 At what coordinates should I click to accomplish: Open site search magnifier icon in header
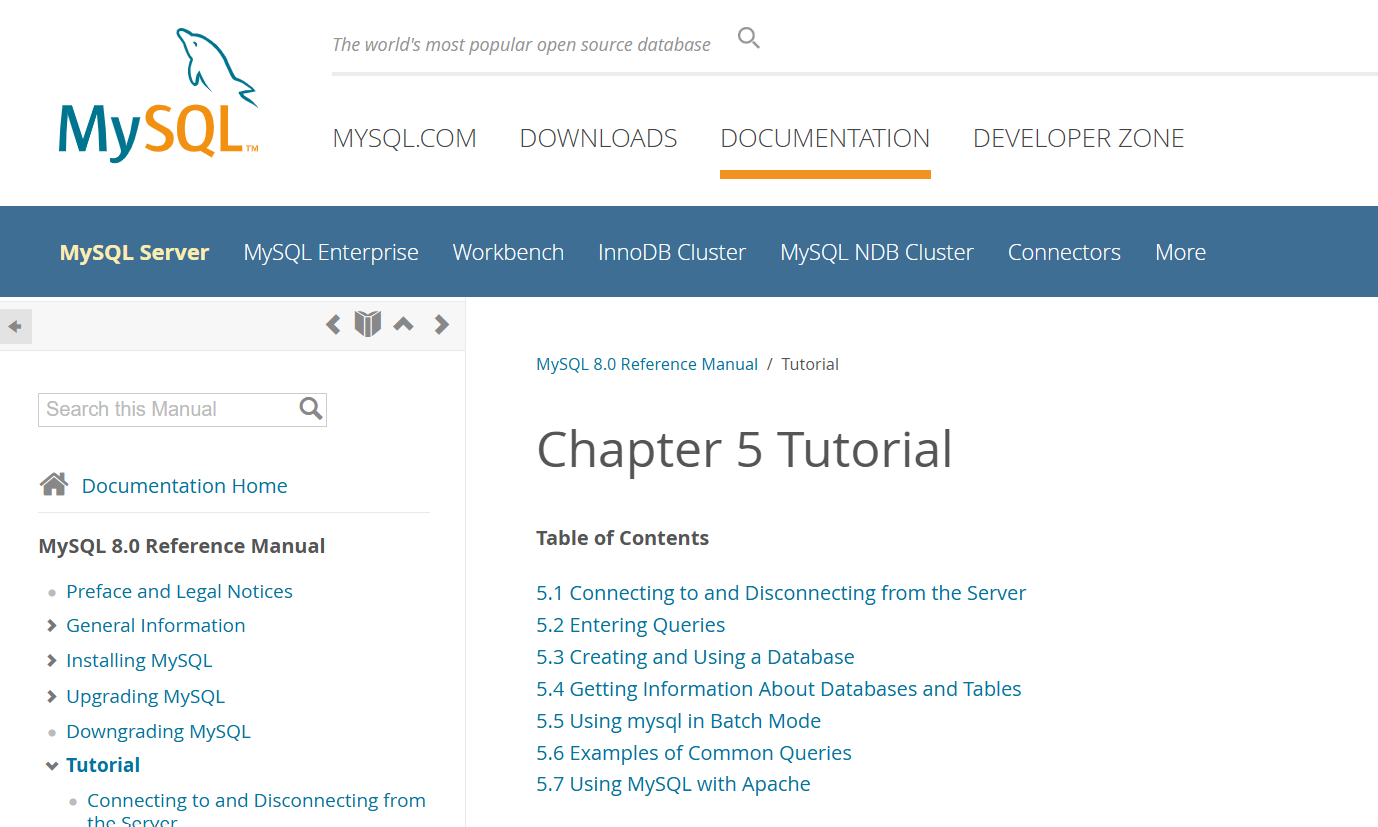click(748, 39)
